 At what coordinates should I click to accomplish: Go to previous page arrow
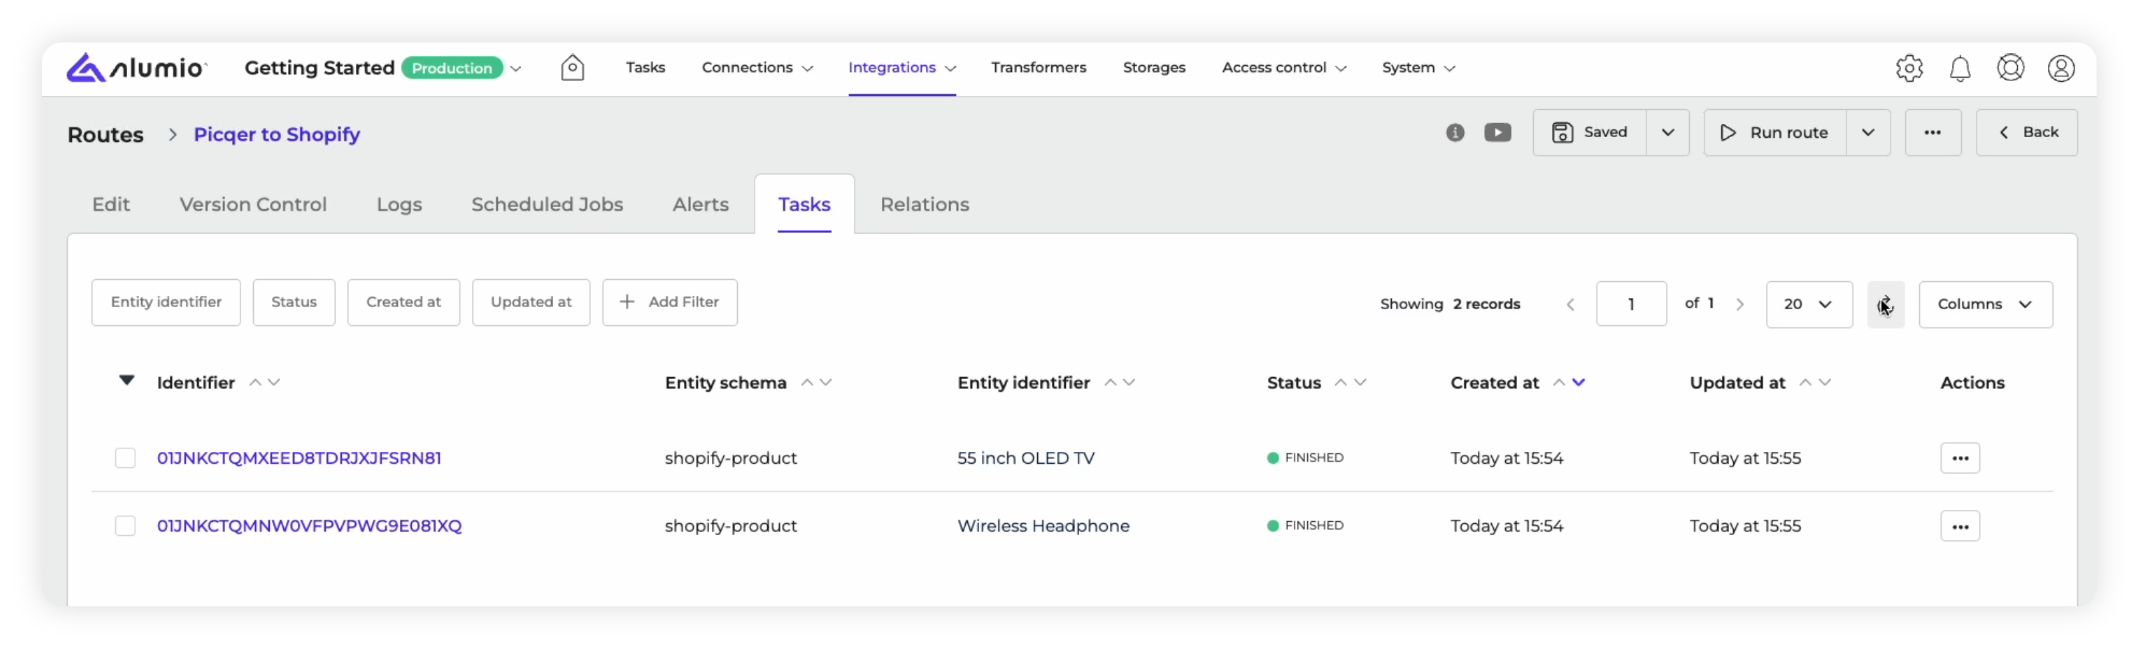click(x=1570, y=304)
